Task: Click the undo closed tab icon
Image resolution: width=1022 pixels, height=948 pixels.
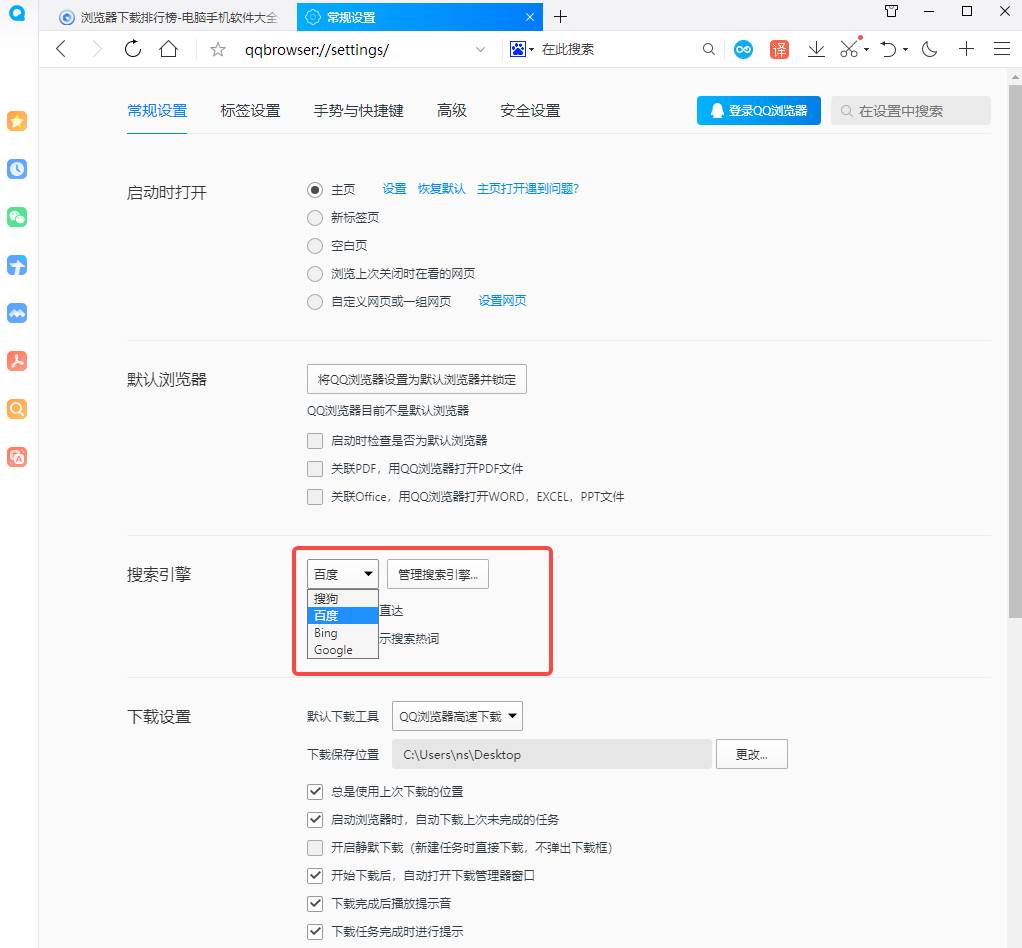Action: coord(889,49)
